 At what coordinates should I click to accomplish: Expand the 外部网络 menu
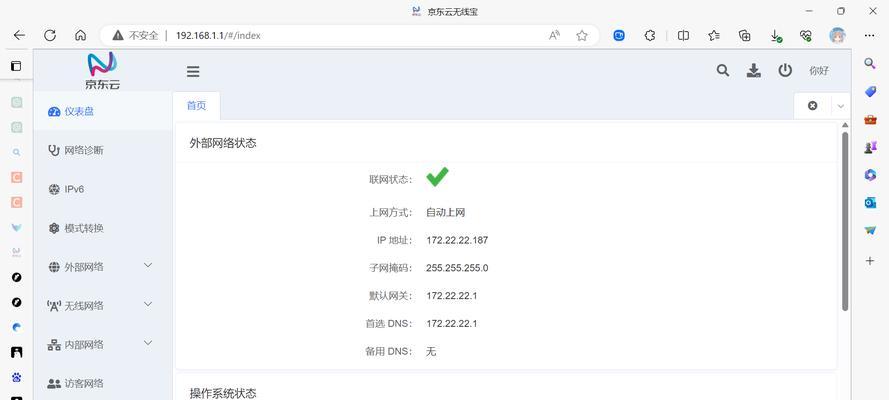coord(148,265)
